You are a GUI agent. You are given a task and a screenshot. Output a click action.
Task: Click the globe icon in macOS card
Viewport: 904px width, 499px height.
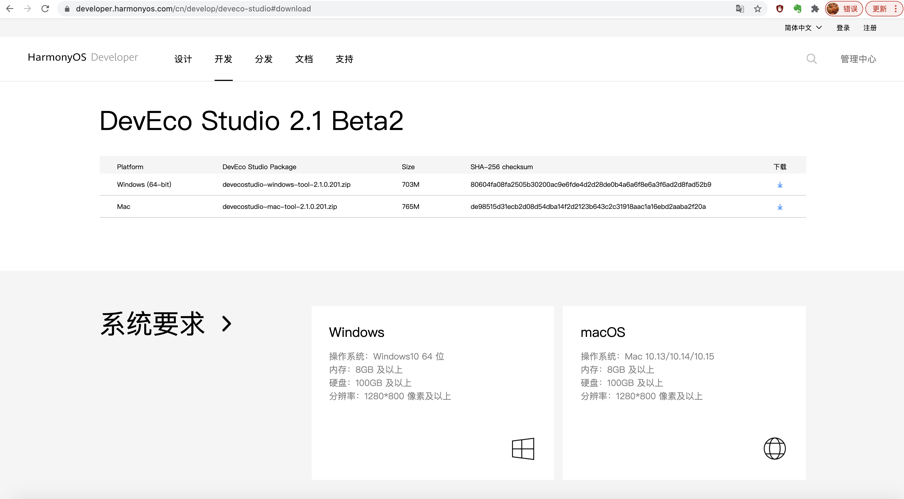point(774,448)
